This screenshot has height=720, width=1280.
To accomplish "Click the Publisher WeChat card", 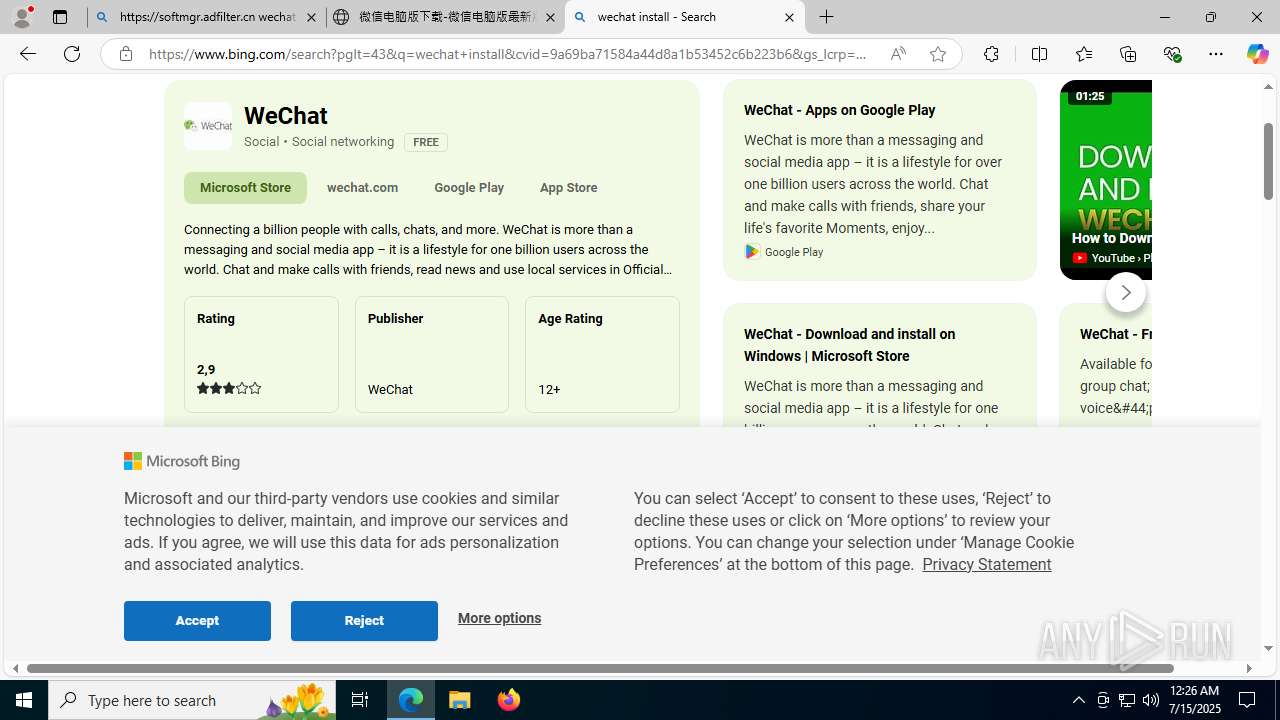I will tap(432, 354).
